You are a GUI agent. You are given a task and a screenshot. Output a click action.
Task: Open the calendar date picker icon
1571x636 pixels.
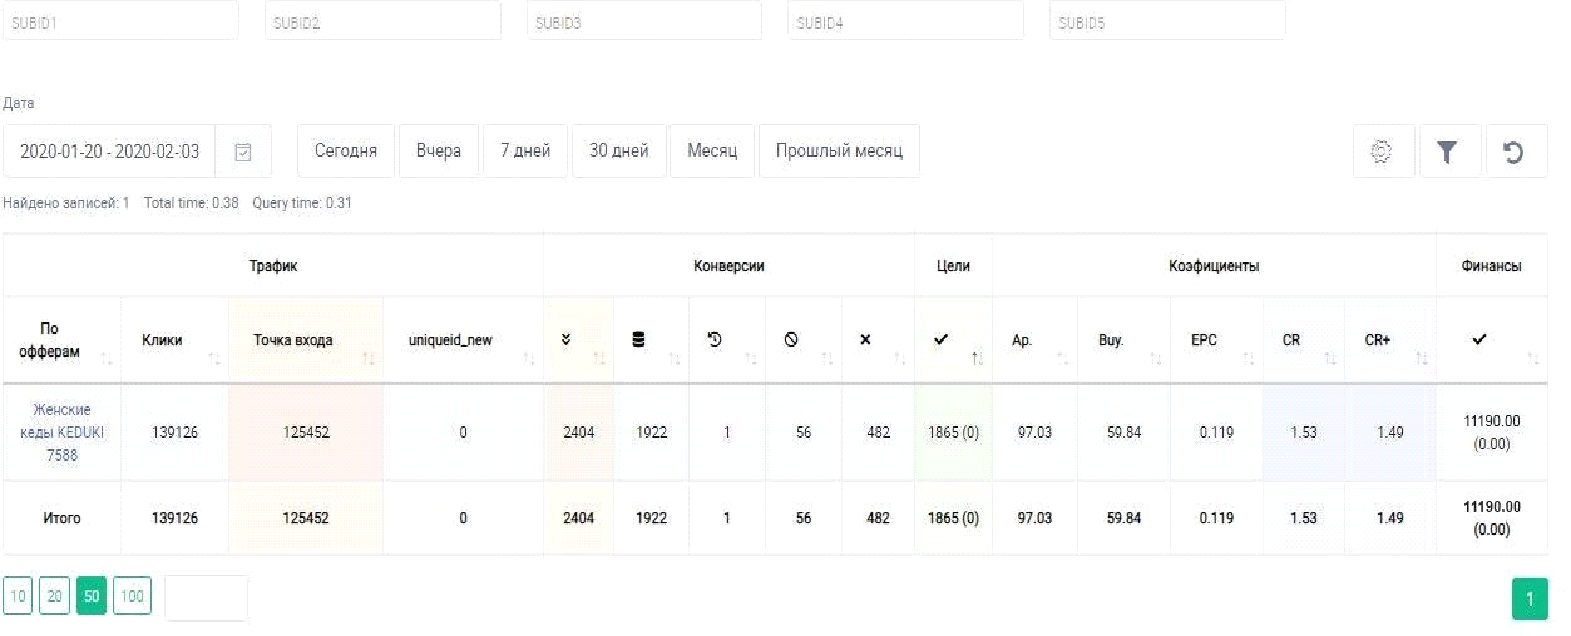pyautogui.click(x=243, y=152)
